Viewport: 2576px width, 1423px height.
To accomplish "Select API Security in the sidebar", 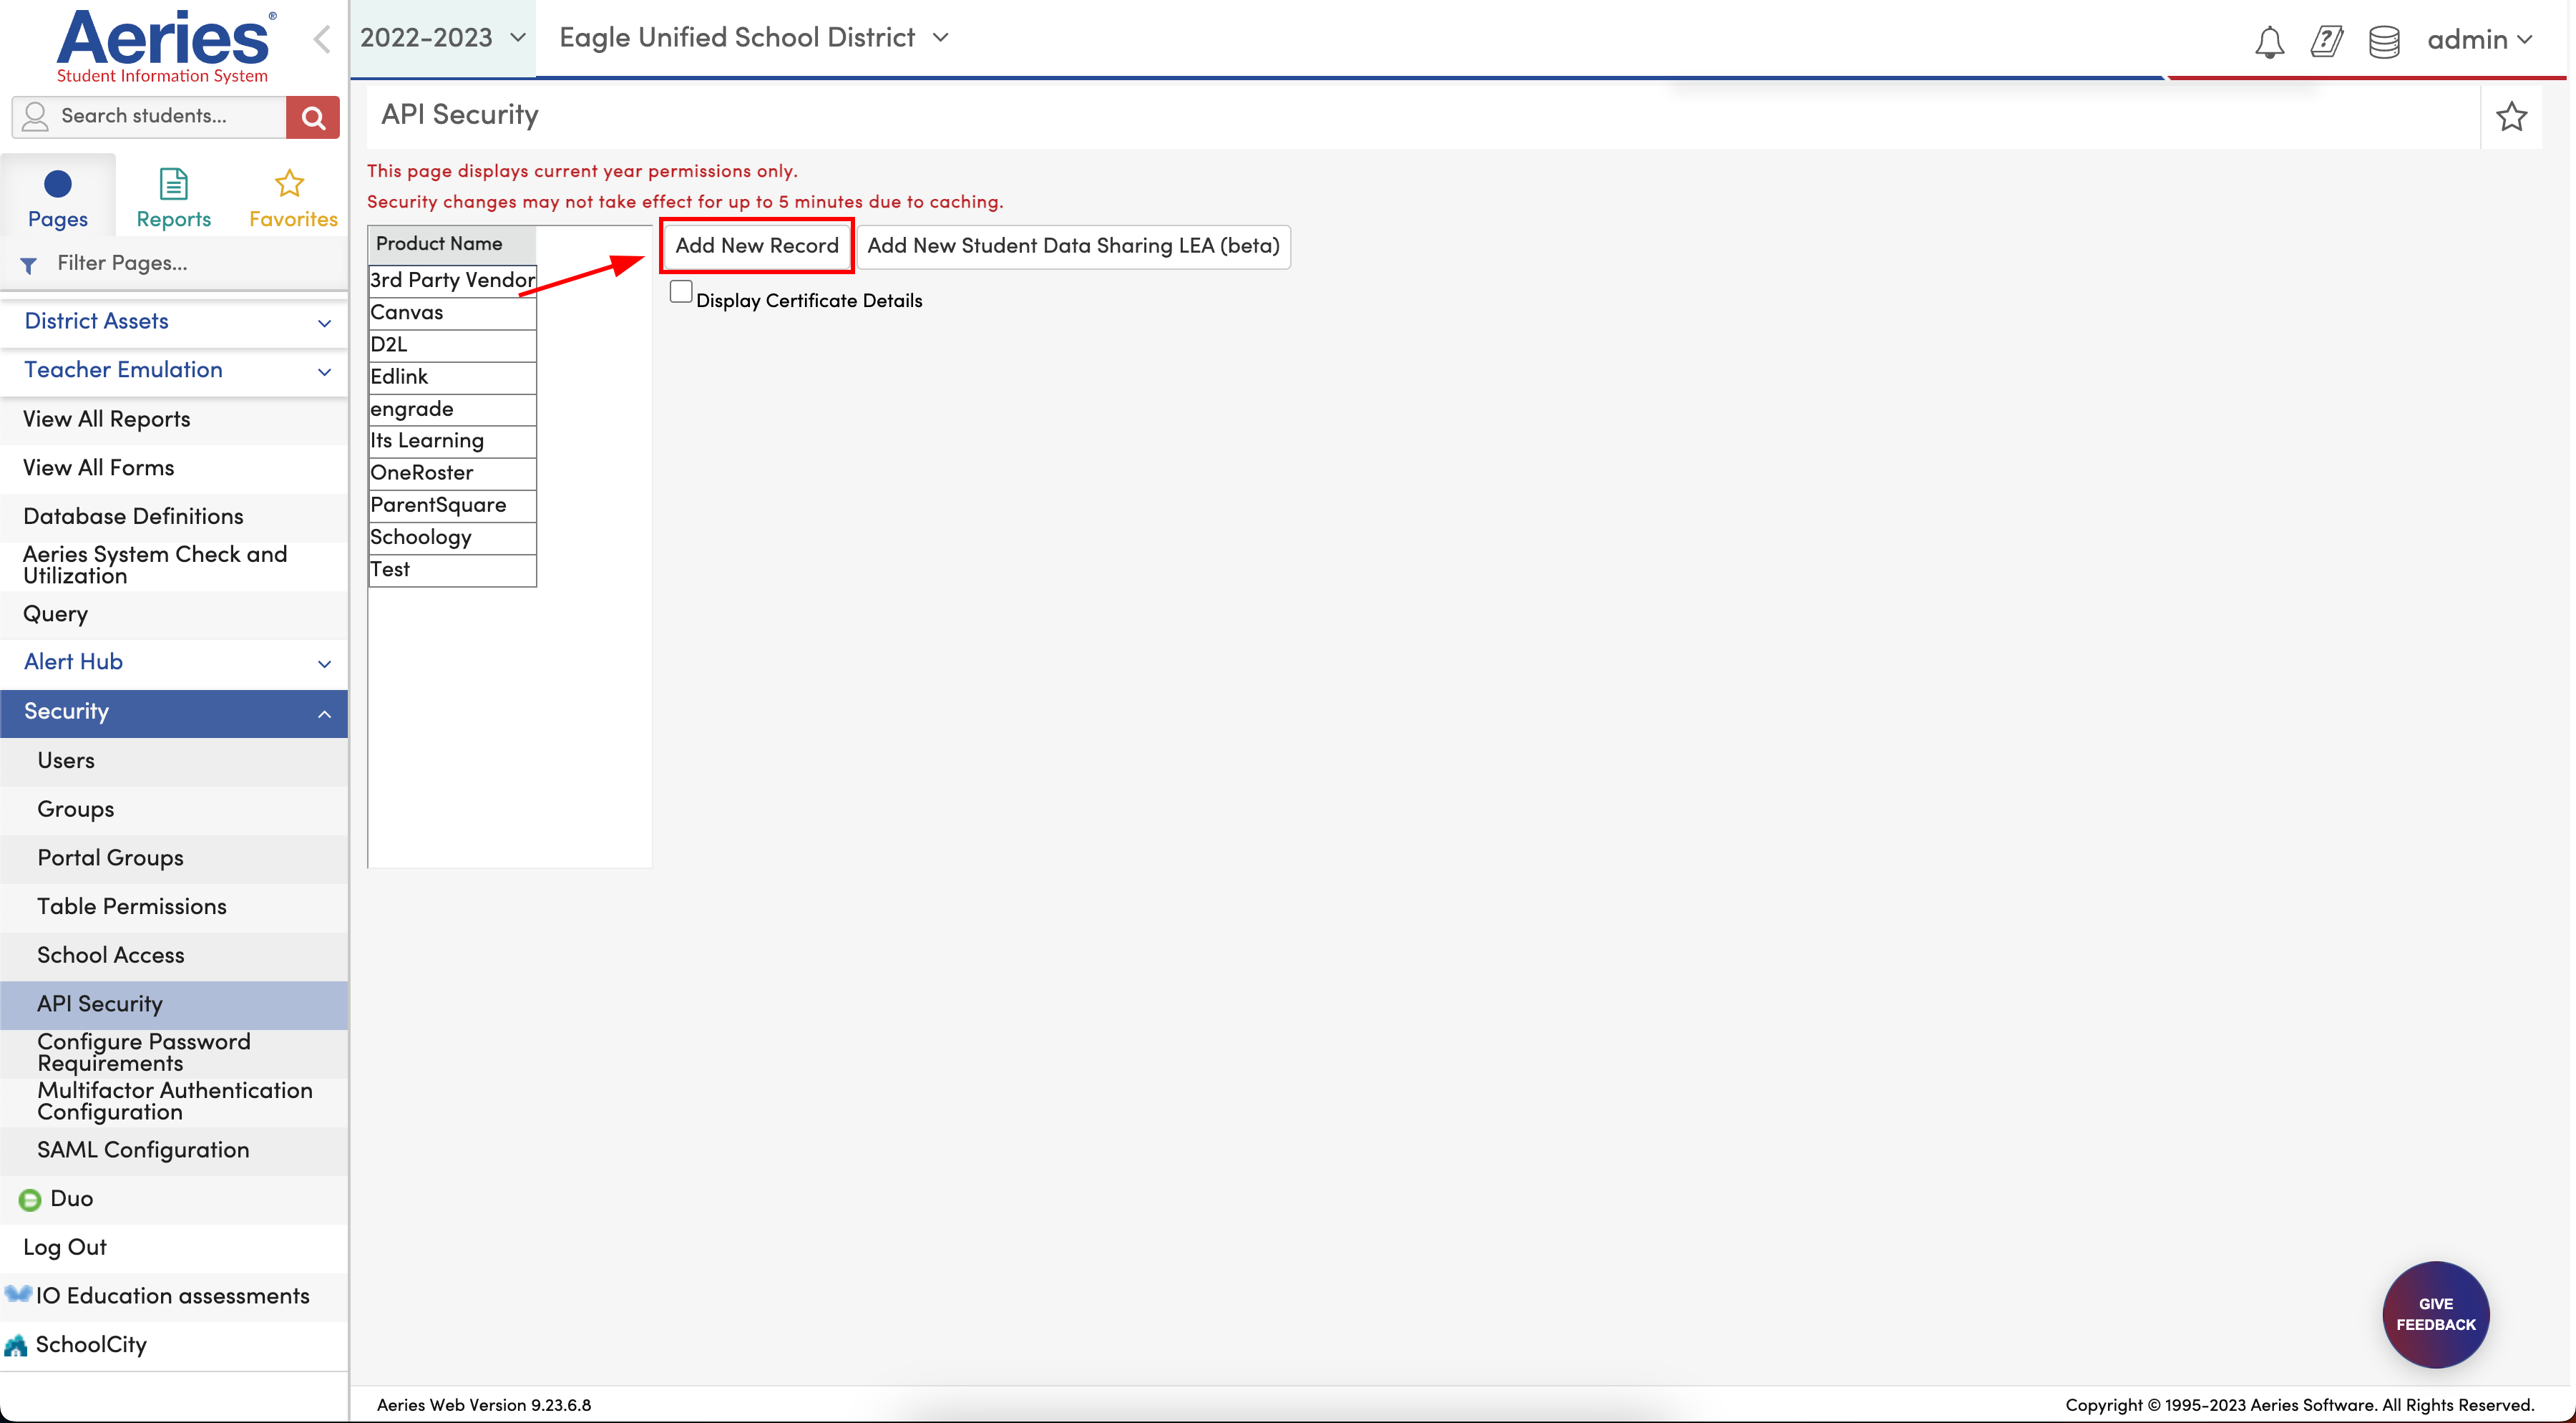I will [x=174, y=1004].
